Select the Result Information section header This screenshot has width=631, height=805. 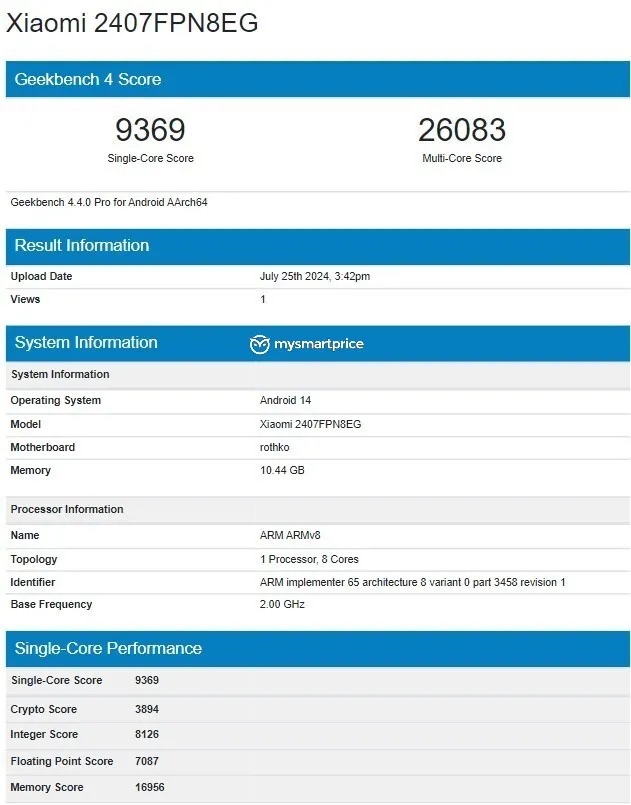pos(82,246)
